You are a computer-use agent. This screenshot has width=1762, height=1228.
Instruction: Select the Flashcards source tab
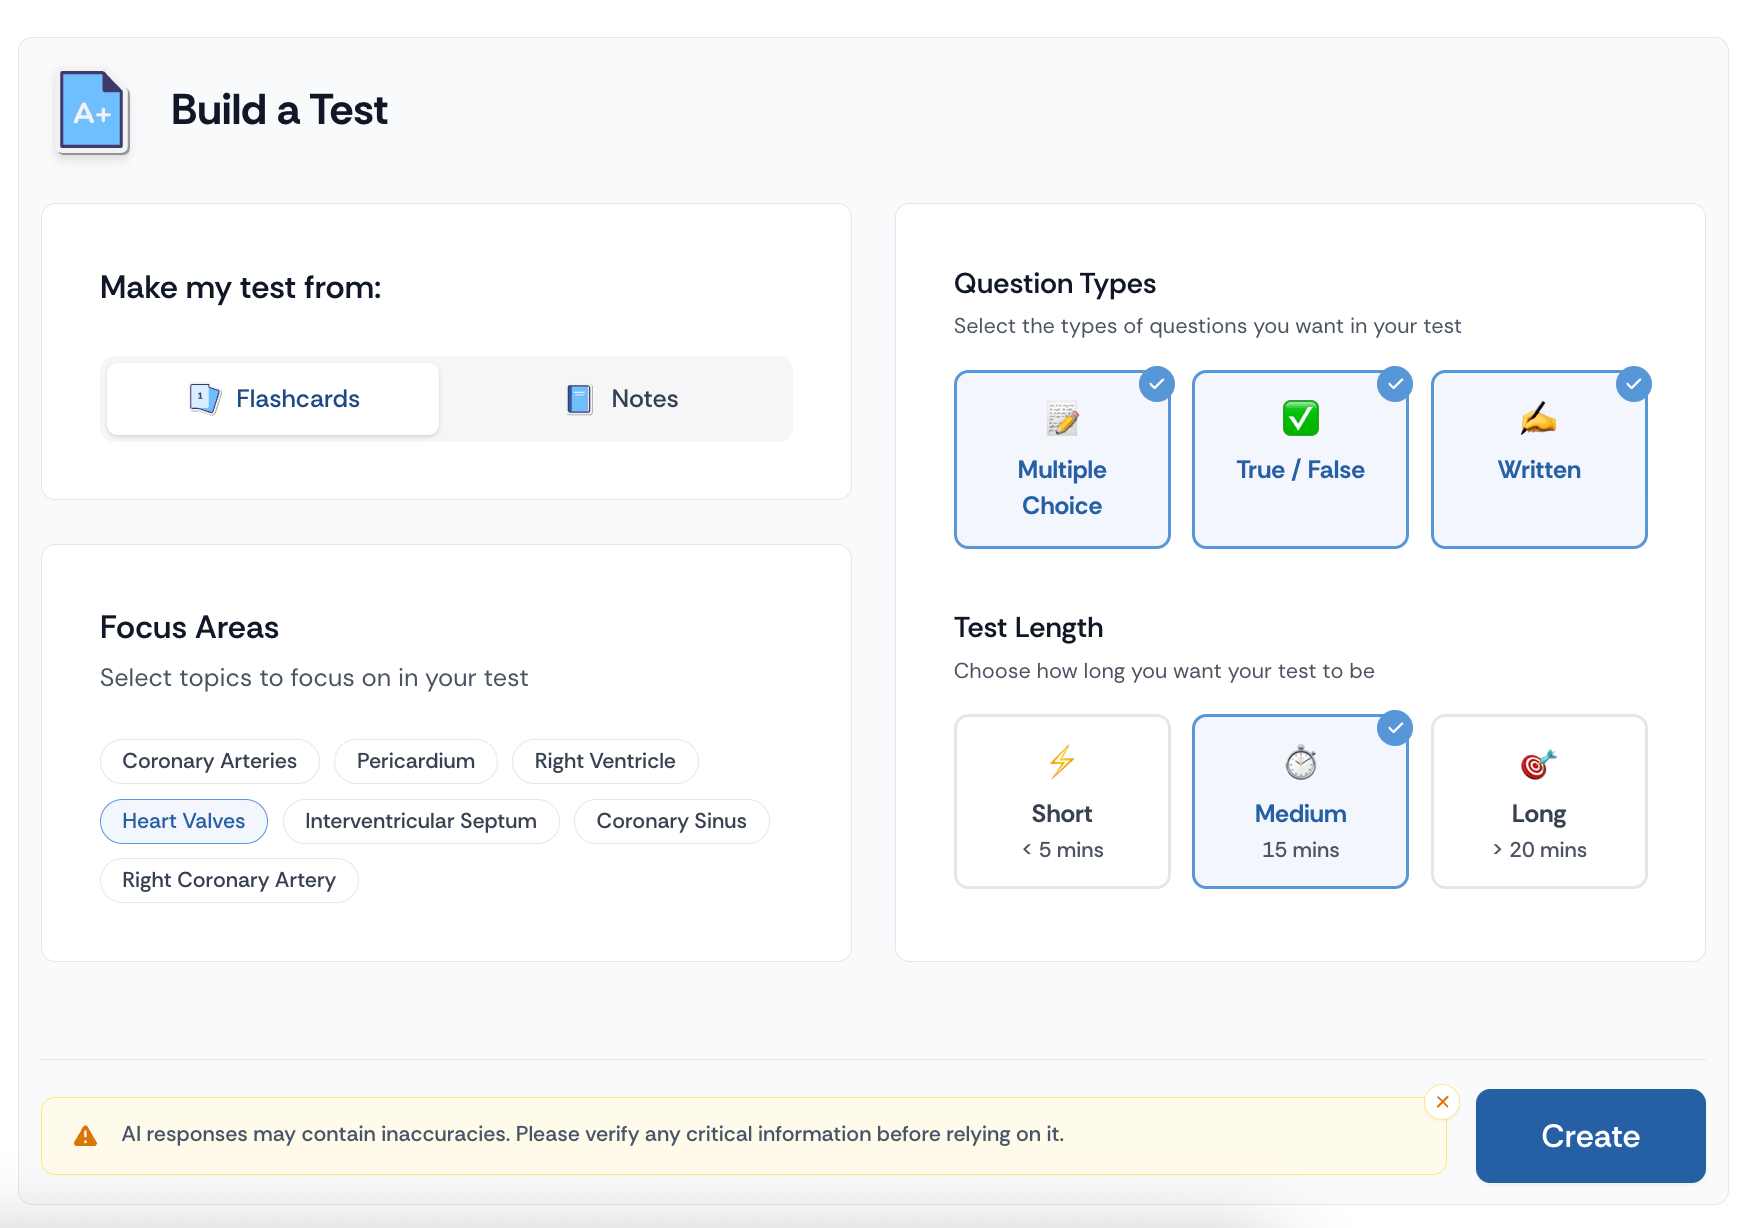[273, 399]
